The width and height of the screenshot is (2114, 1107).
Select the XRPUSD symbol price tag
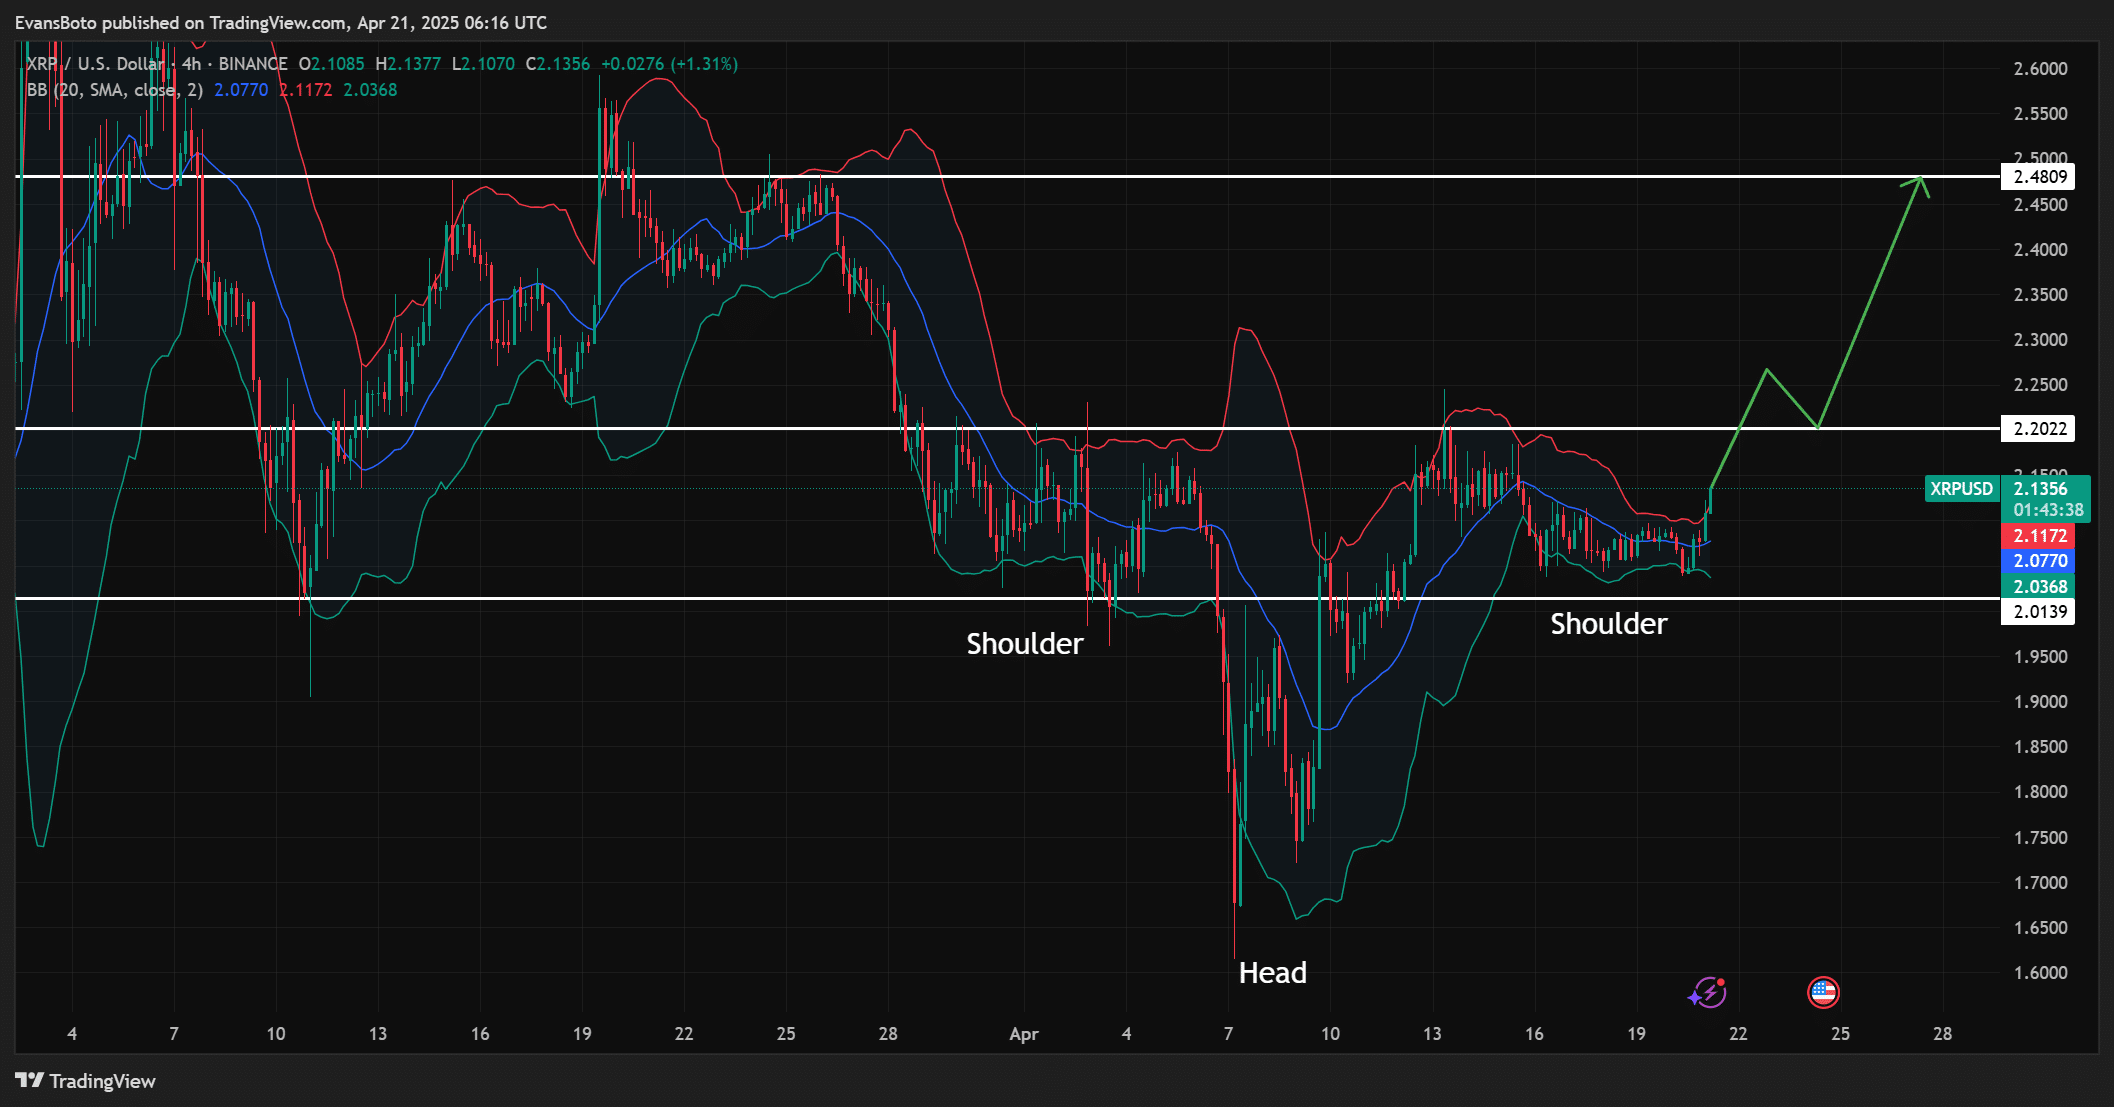pyautogui.click(x=1960, y=489)
